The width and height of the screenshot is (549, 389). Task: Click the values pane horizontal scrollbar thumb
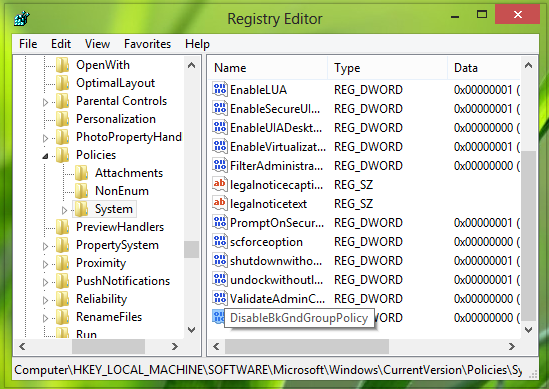(x=307, y=347)
